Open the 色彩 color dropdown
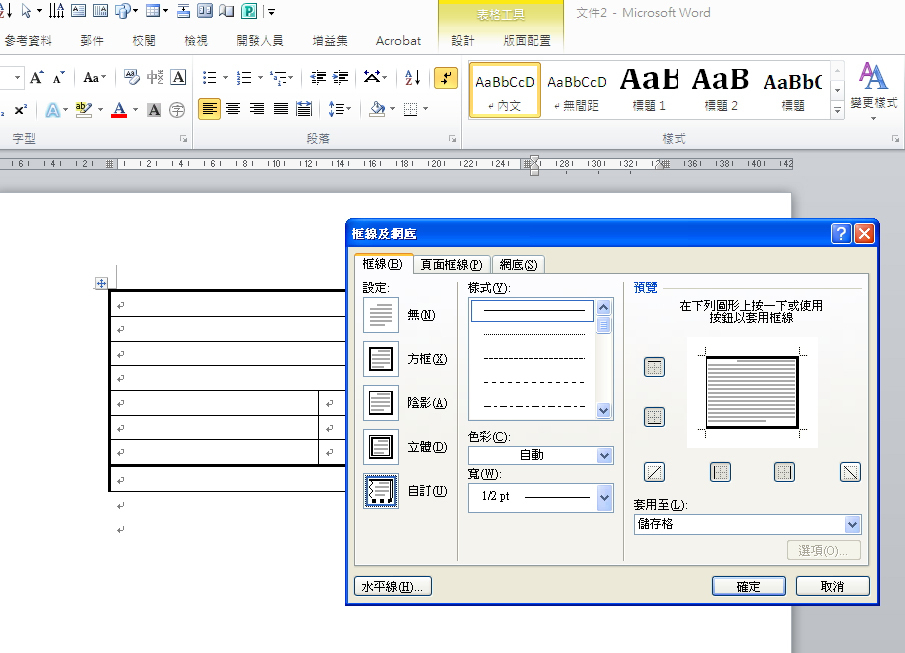Viewport: 905px width, 653px height. (x=604, y=456)
